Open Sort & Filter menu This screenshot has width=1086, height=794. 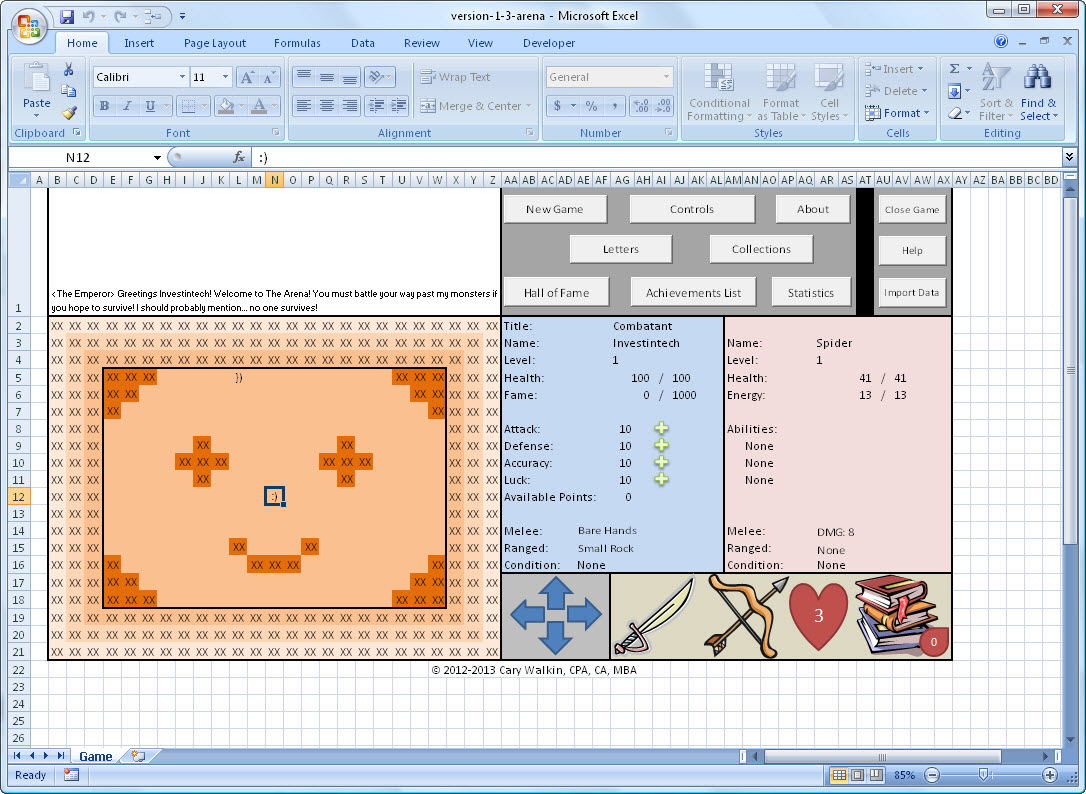[x=996, y=92]
